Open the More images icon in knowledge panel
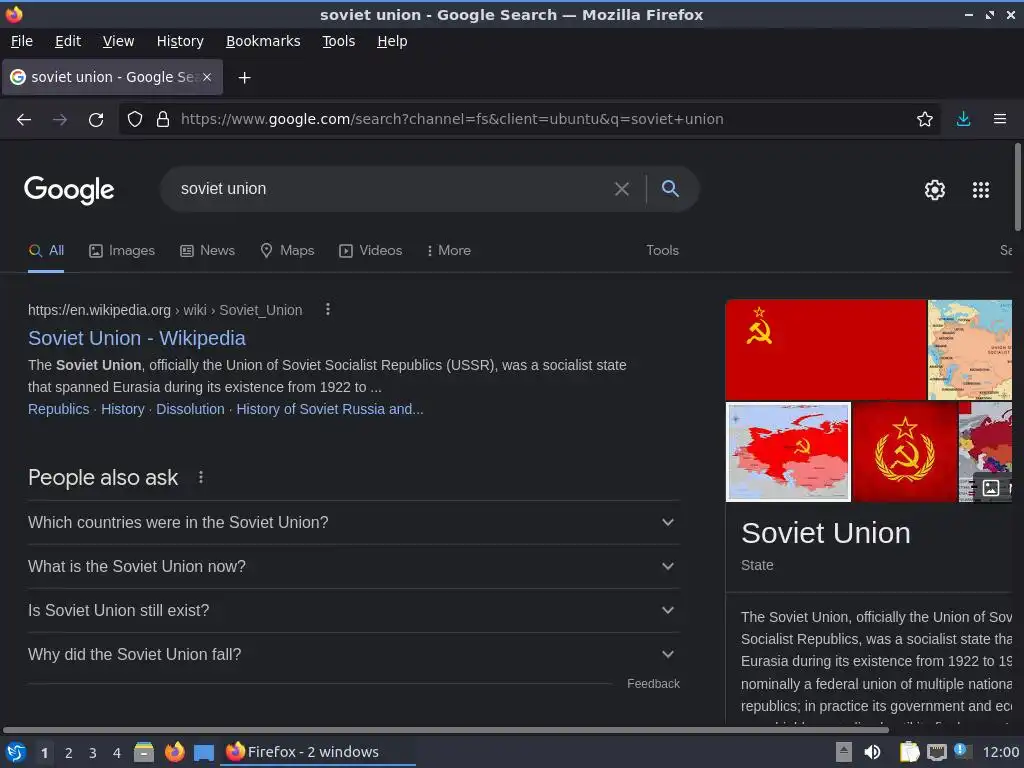 pos(991,487)
